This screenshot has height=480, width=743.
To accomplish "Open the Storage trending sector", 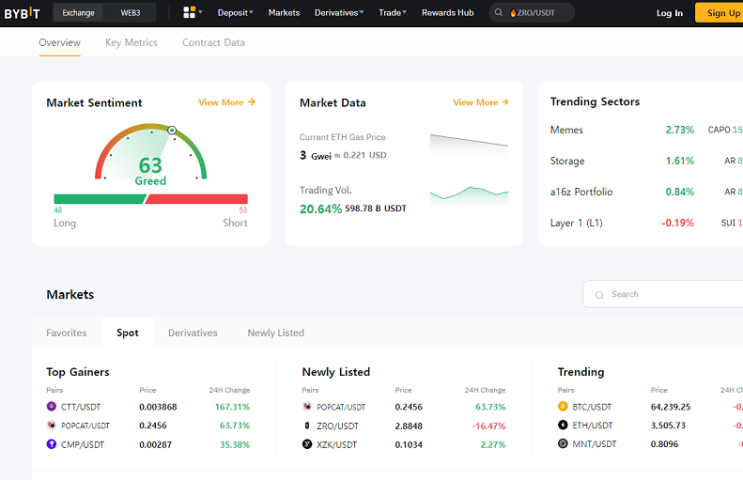I will pos(567,161).
